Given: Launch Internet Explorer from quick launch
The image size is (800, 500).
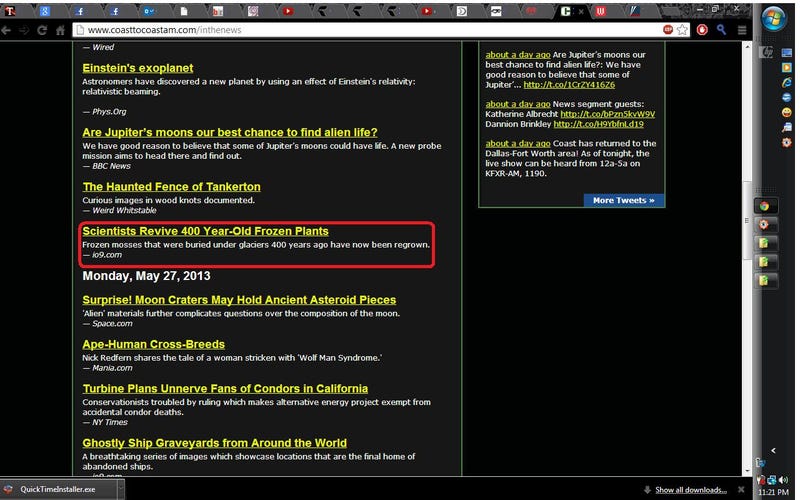Looking at the screenshot, I should pos(786,82).
